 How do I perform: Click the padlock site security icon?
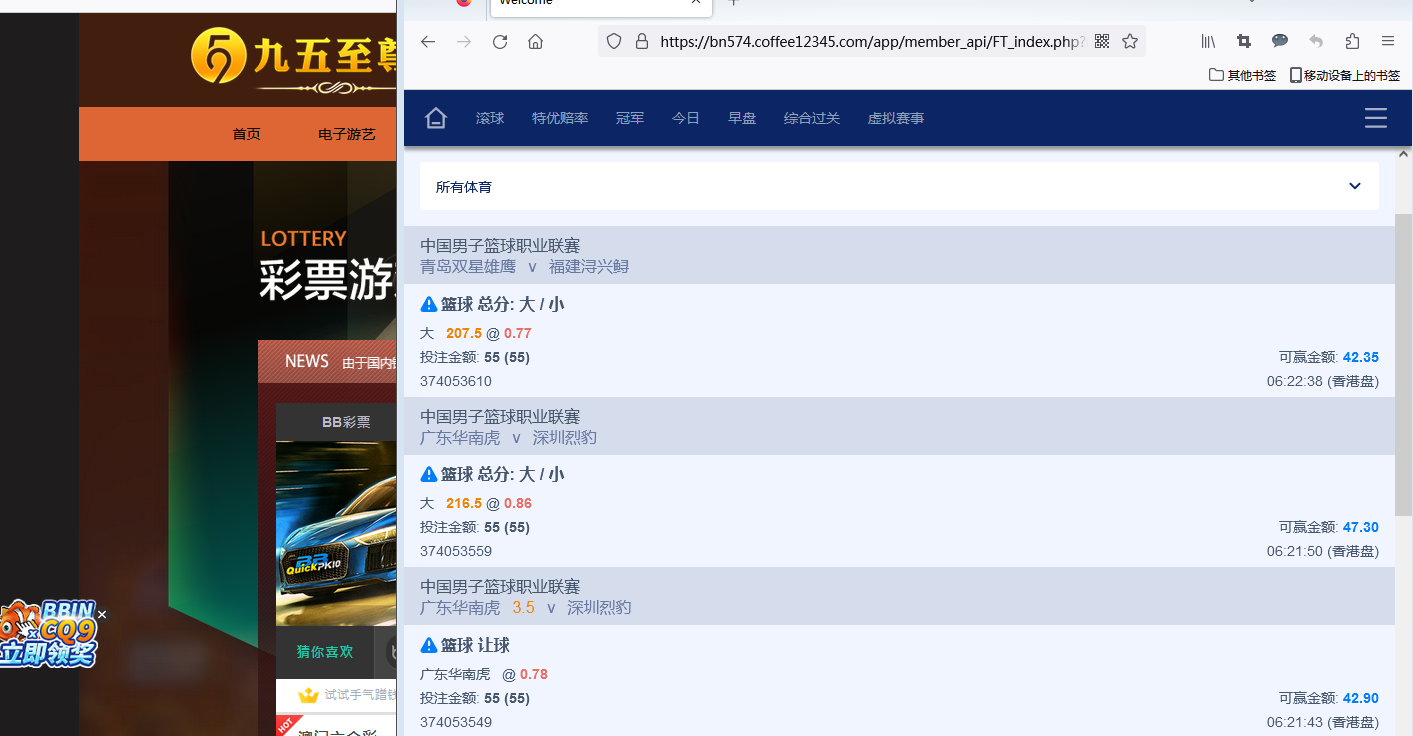pyautogui.click(x=641, y=41)
